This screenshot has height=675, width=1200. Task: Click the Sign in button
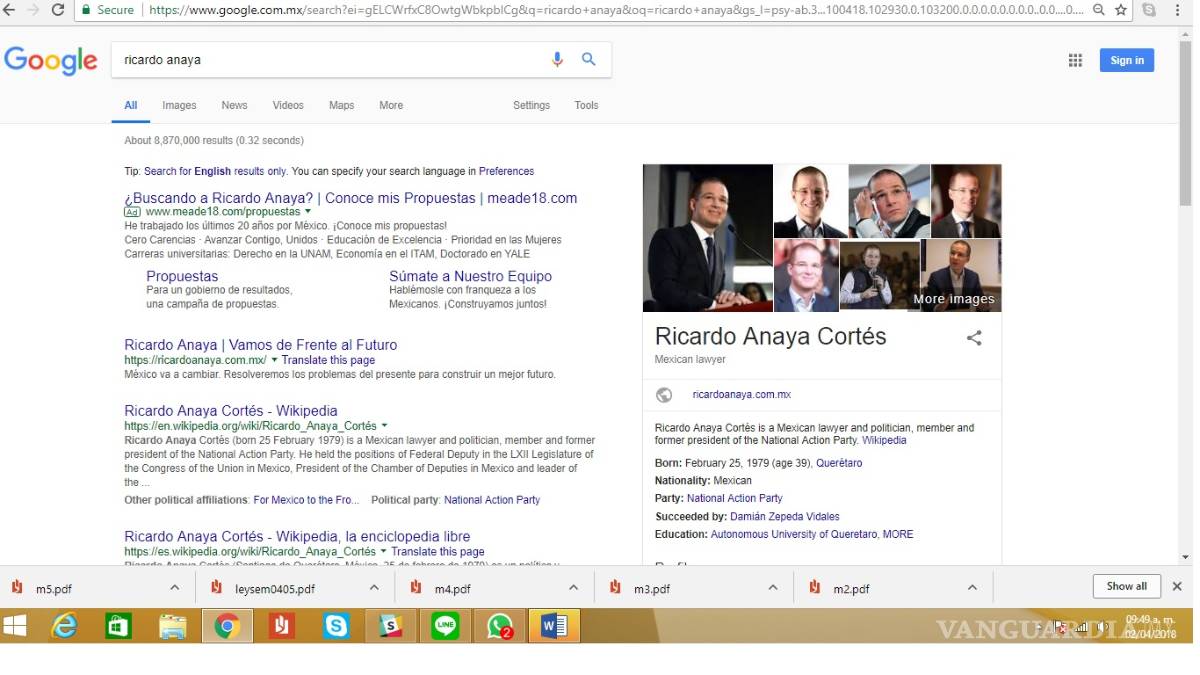[1127, 60]
